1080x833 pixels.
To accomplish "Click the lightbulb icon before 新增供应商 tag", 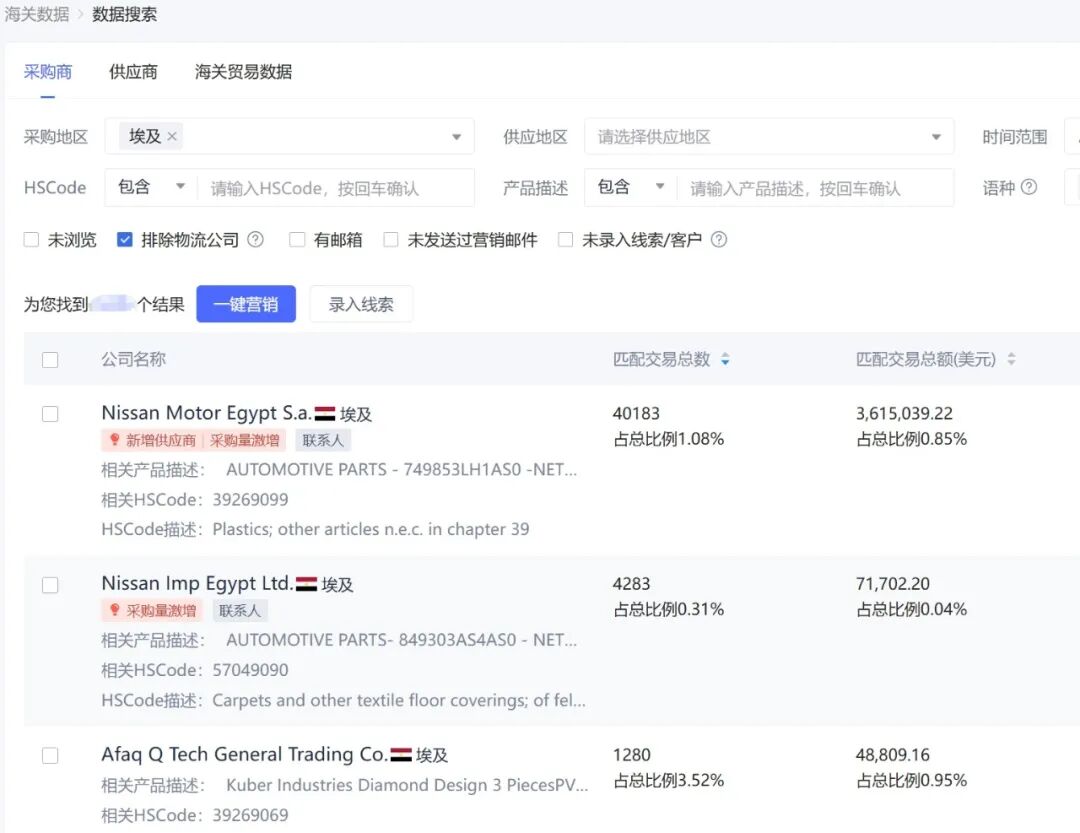I will [115, 439].
